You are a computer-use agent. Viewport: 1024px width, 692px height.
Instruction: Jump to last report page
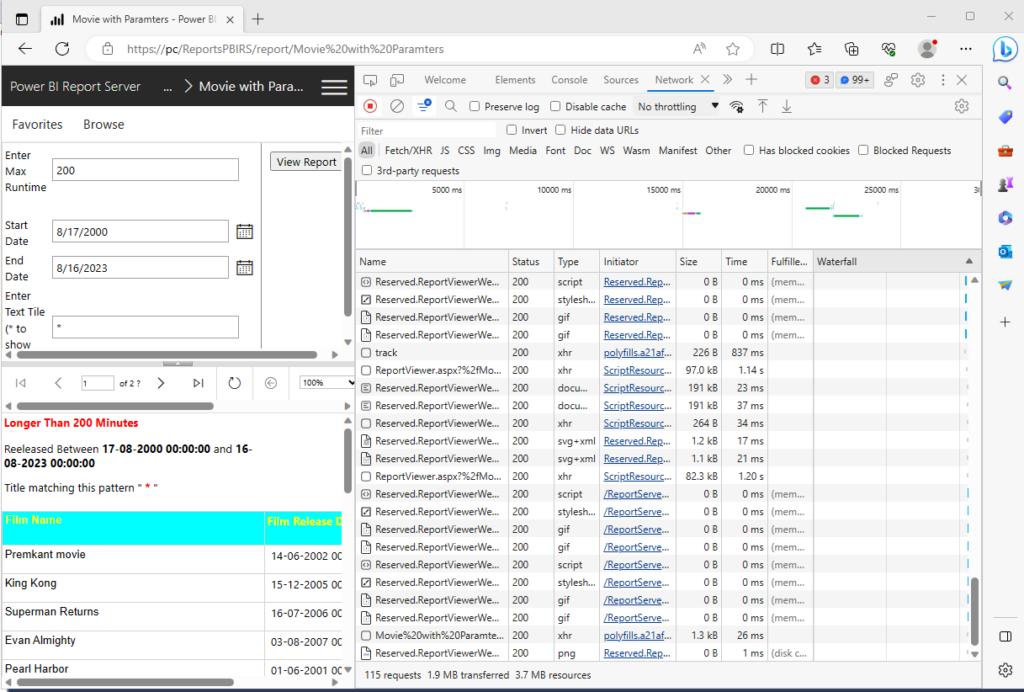point(198,383)
